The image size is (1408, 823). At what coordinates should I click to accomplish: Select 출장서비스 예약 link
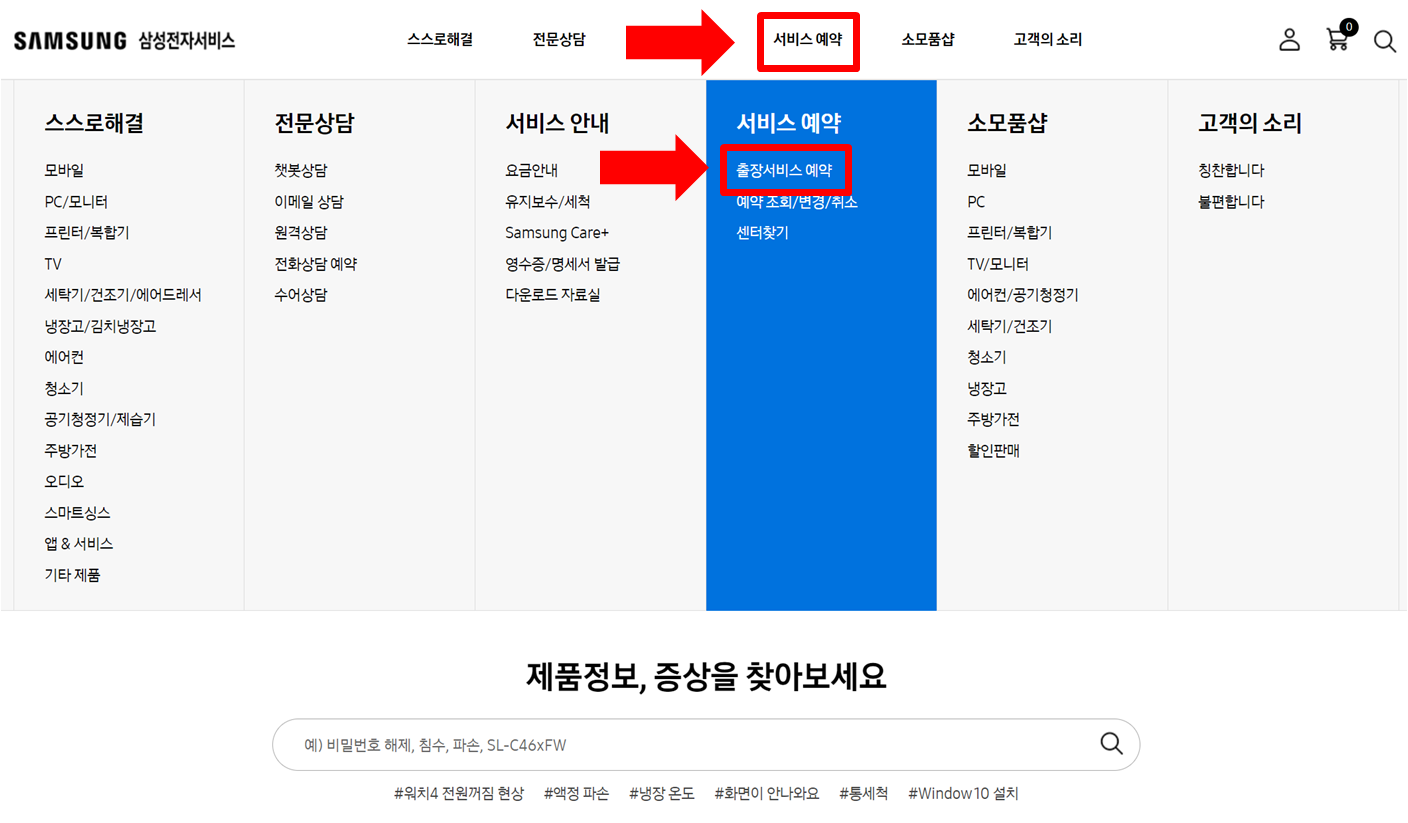tap(784, 171)
